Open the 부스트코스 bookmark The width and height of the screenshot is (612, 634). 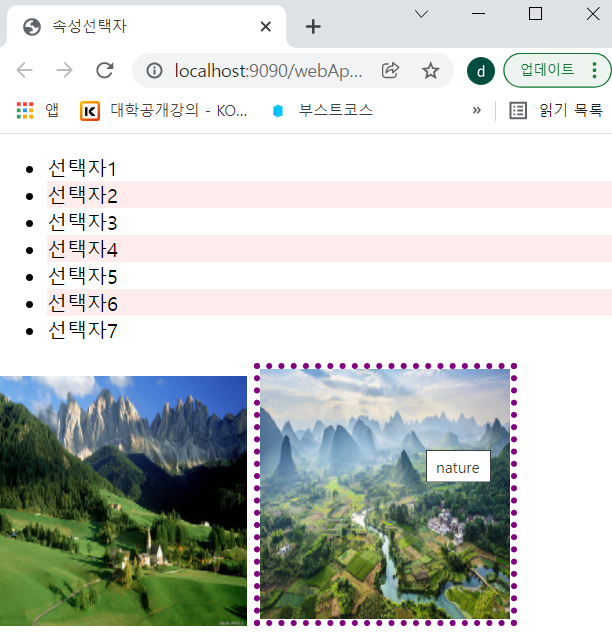click(x=322, y=110)
